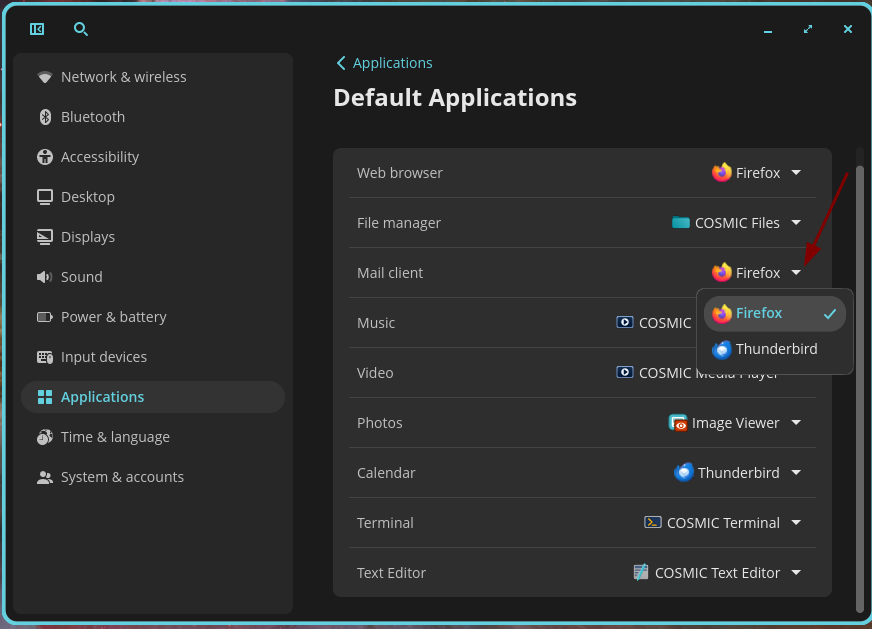Select the Sound speaker icon
Screen dimensions: 872x629
(44, 276)
